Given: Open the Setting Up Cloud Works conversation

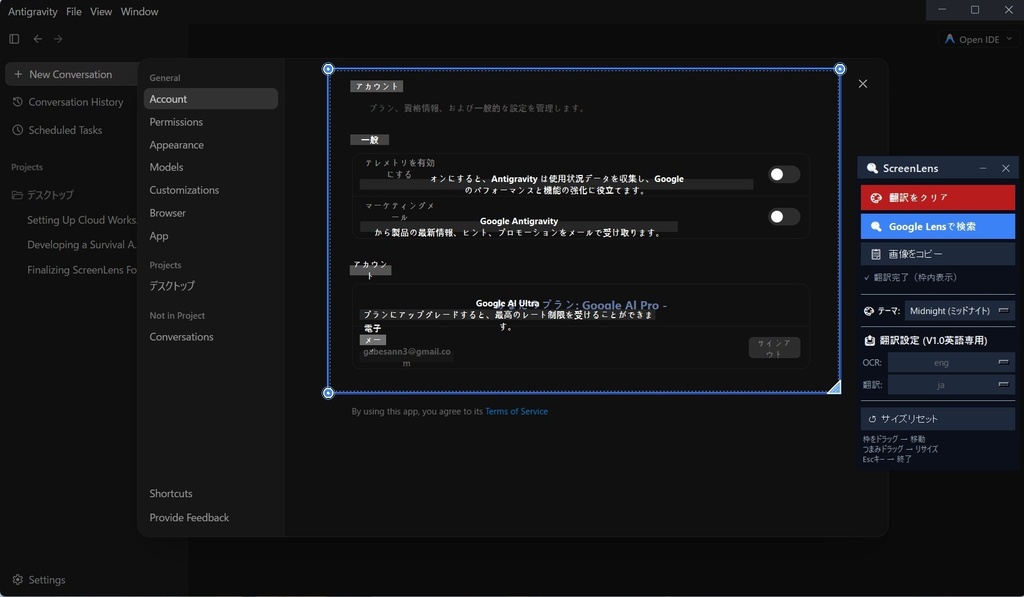Looking at the screenshot, I should [x=82, y=220].
